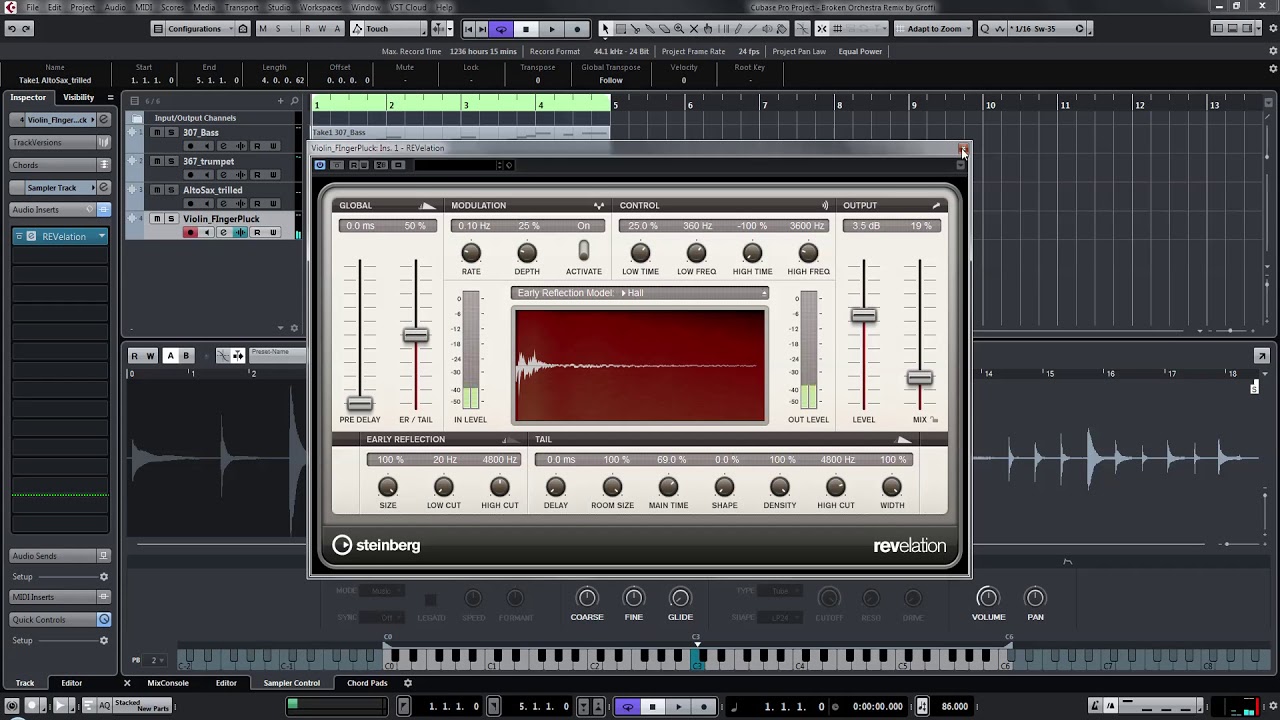Expand the MIDI Inserts inspector section
The image size is (1280, 720).
[60, 597]
